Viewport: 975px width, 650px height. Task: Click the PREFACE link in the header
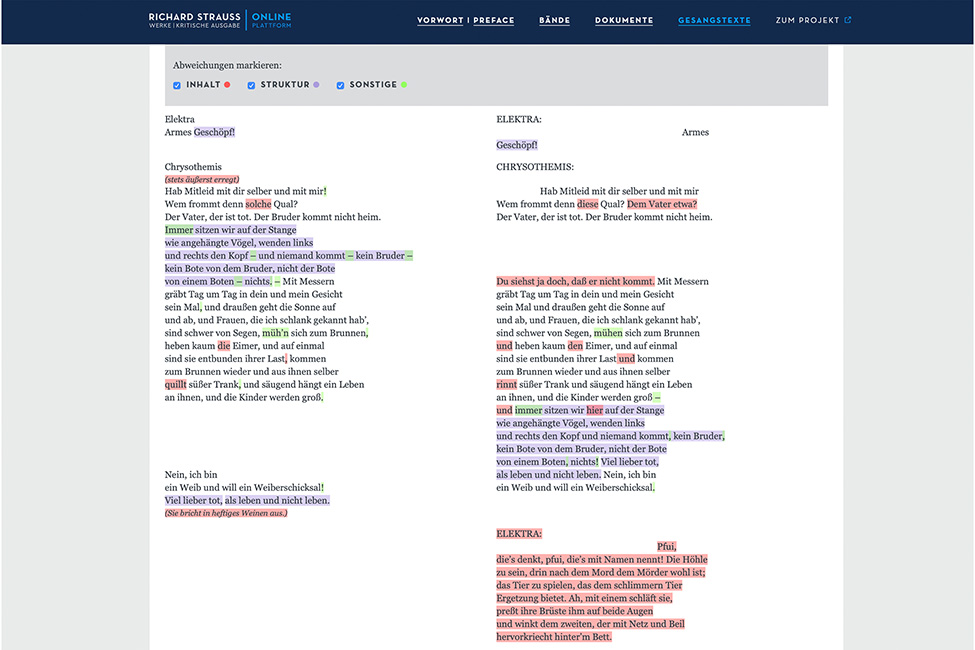click(x=494, y=20)
